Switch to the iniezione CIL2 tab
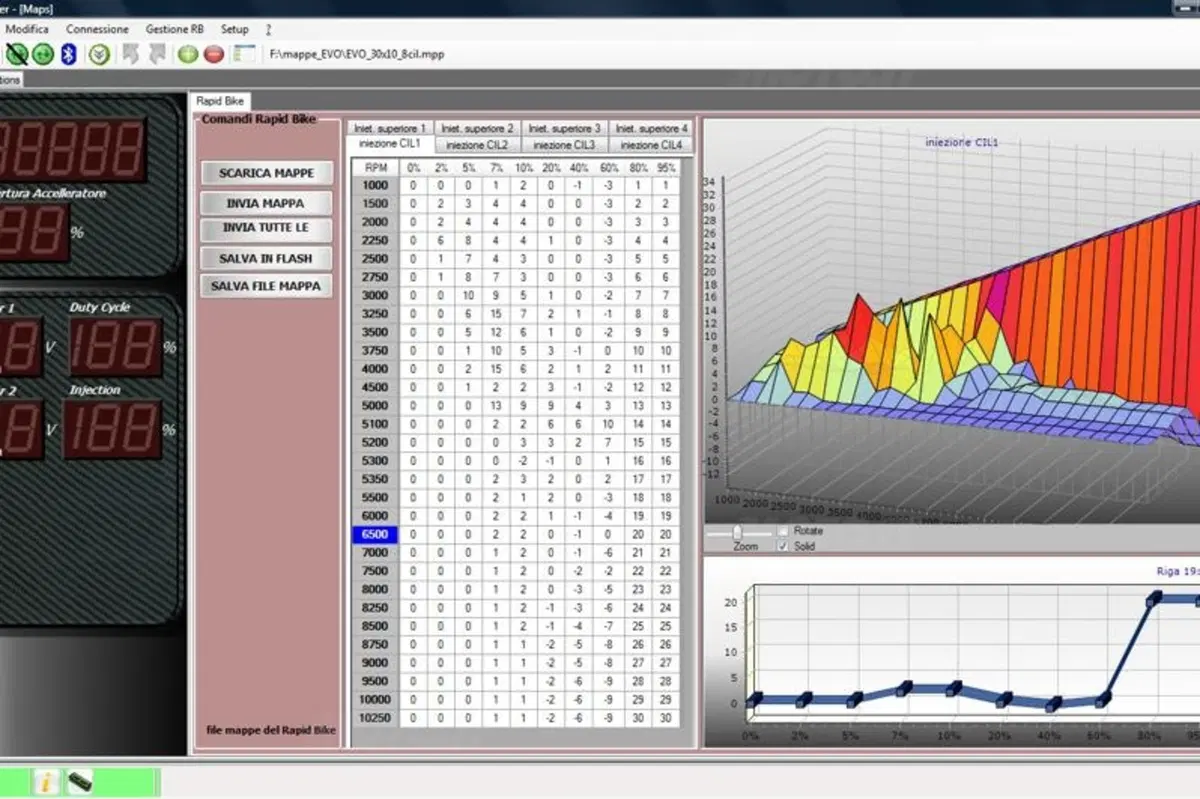 477,145
